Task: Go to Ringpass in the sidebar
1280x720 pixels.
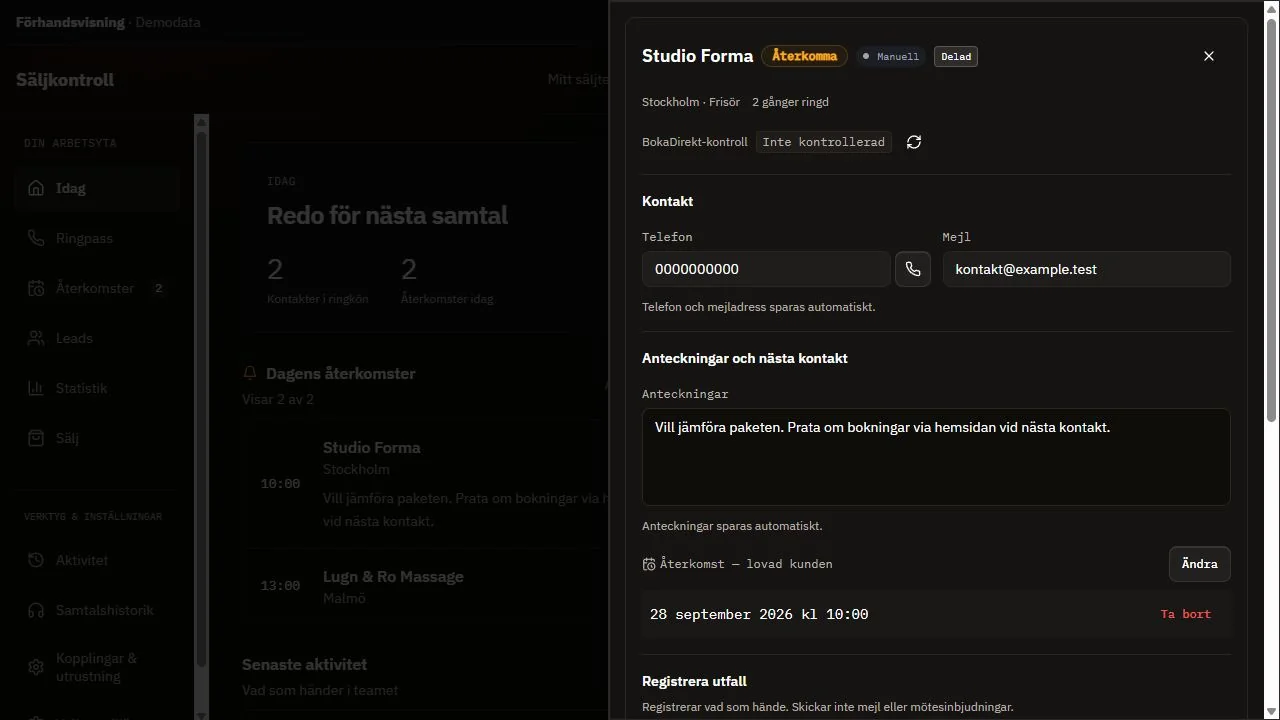Action: click(x=97, y=238)
